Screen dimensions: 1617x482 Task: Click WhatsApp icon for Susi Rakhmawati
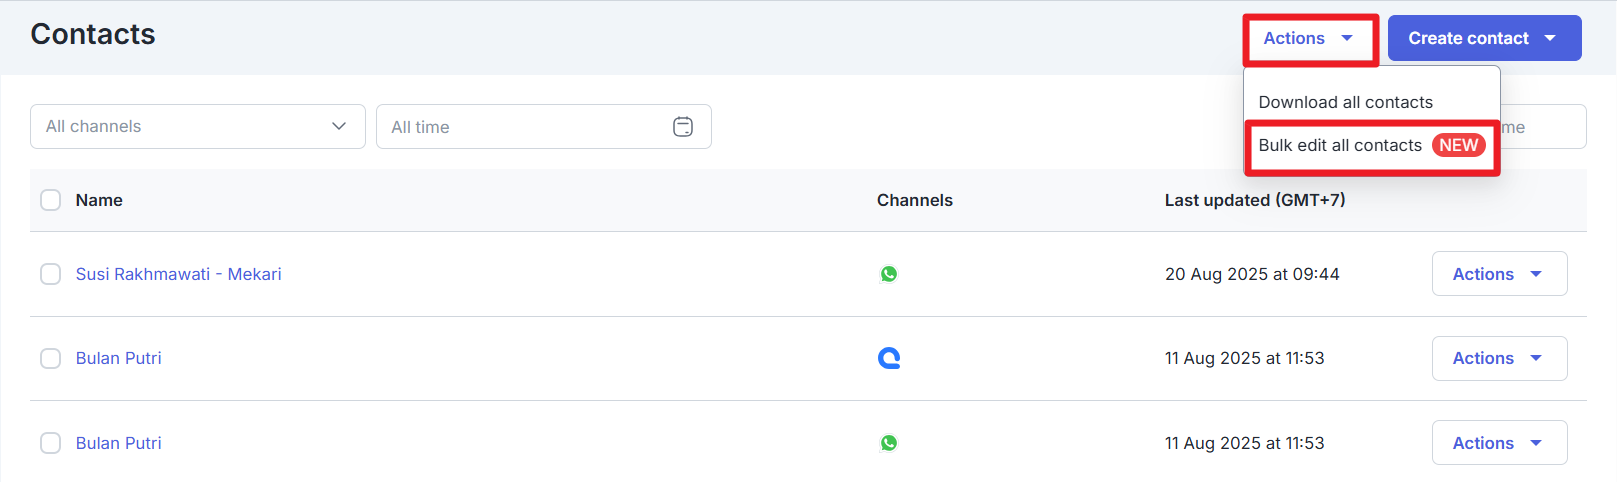point(888,274)
